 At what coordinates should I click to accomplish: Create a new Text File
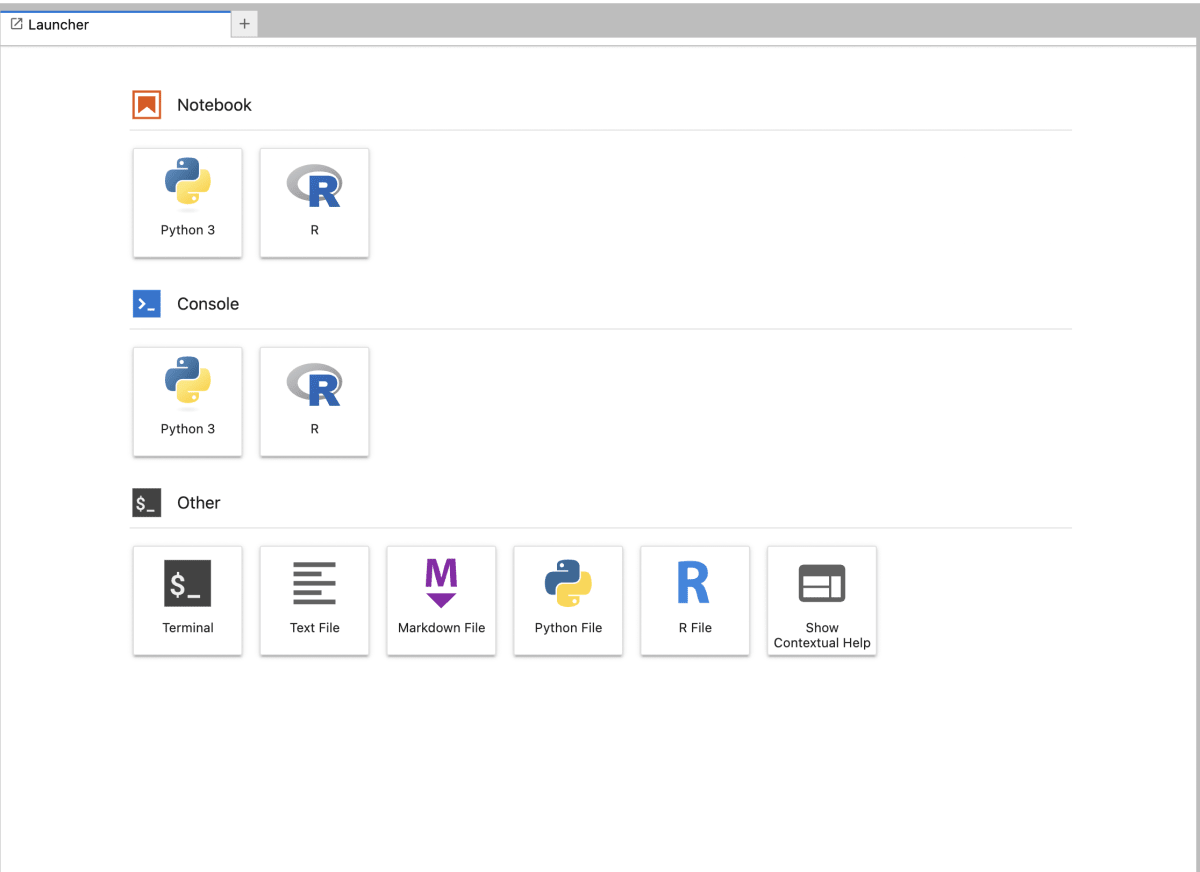pos(315,601)
